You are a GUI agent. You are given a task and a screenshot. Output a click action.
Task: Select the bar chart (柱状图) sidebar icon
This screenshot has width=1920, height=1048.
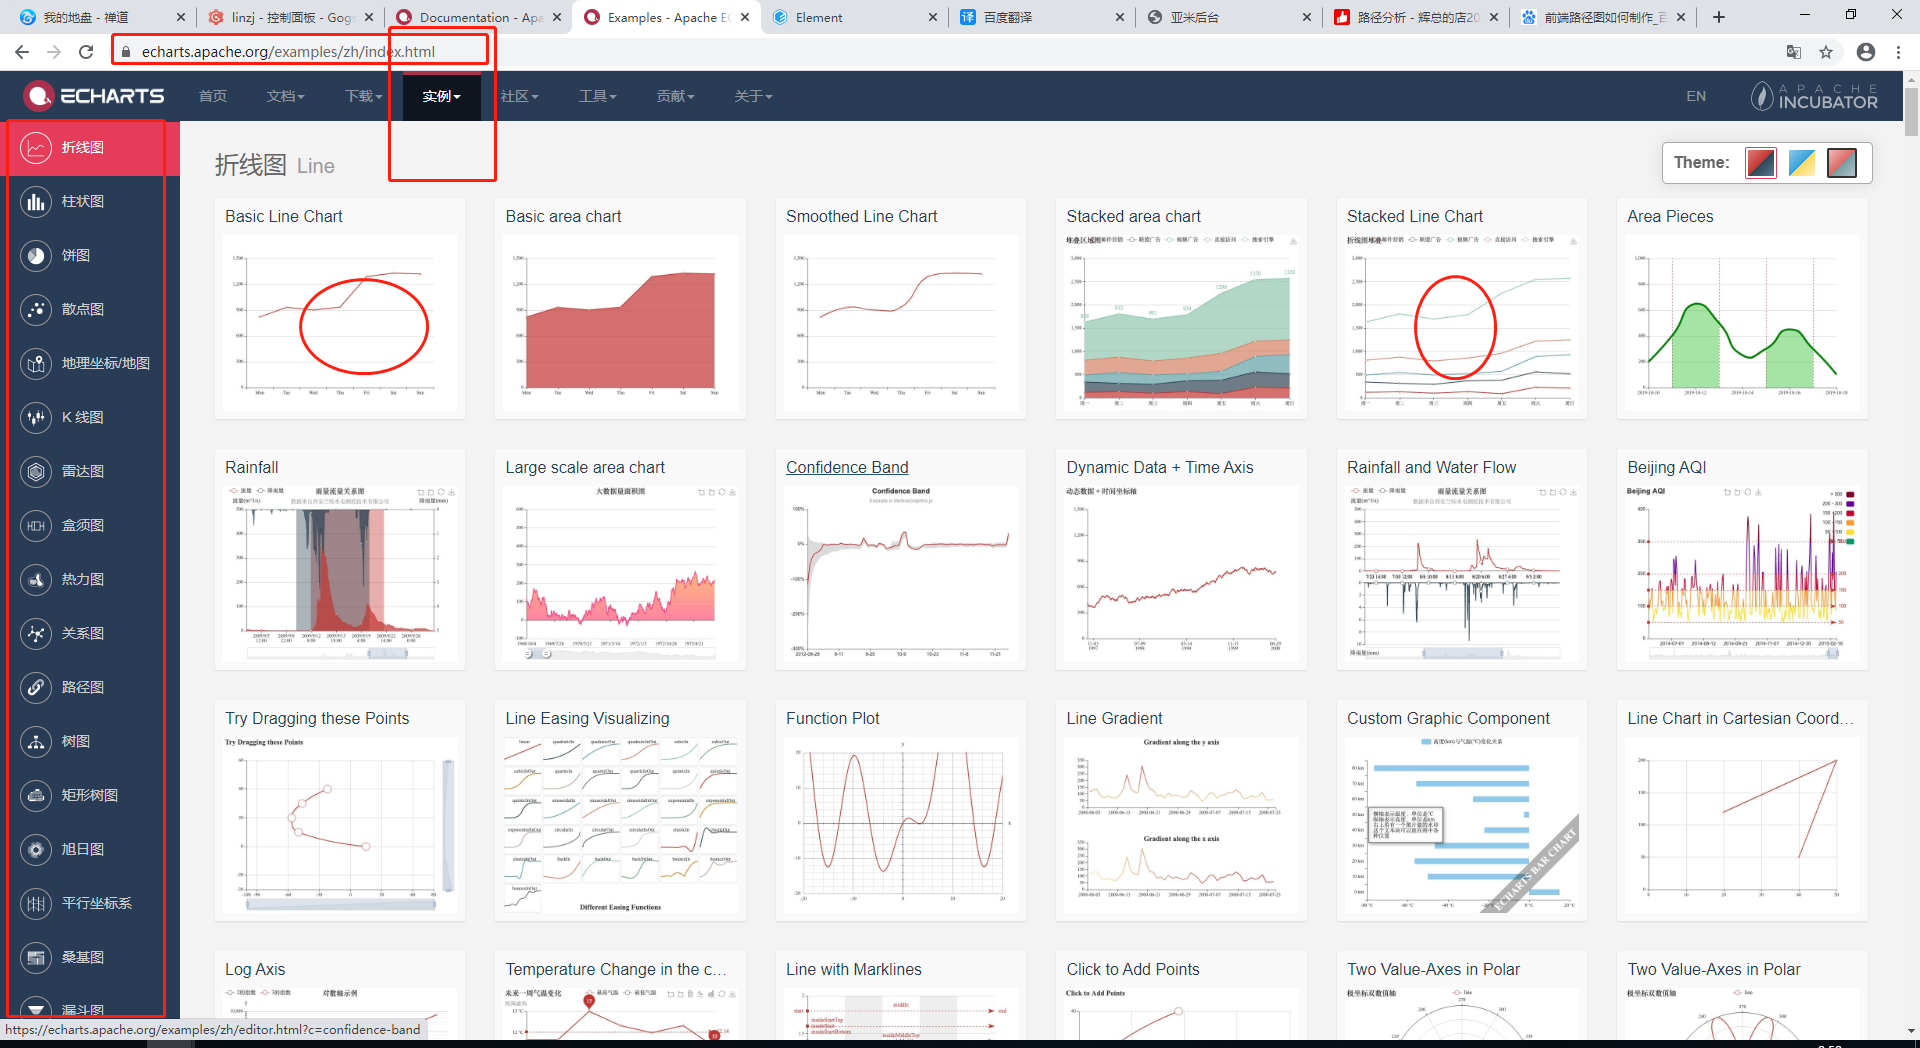pos(36,202)
